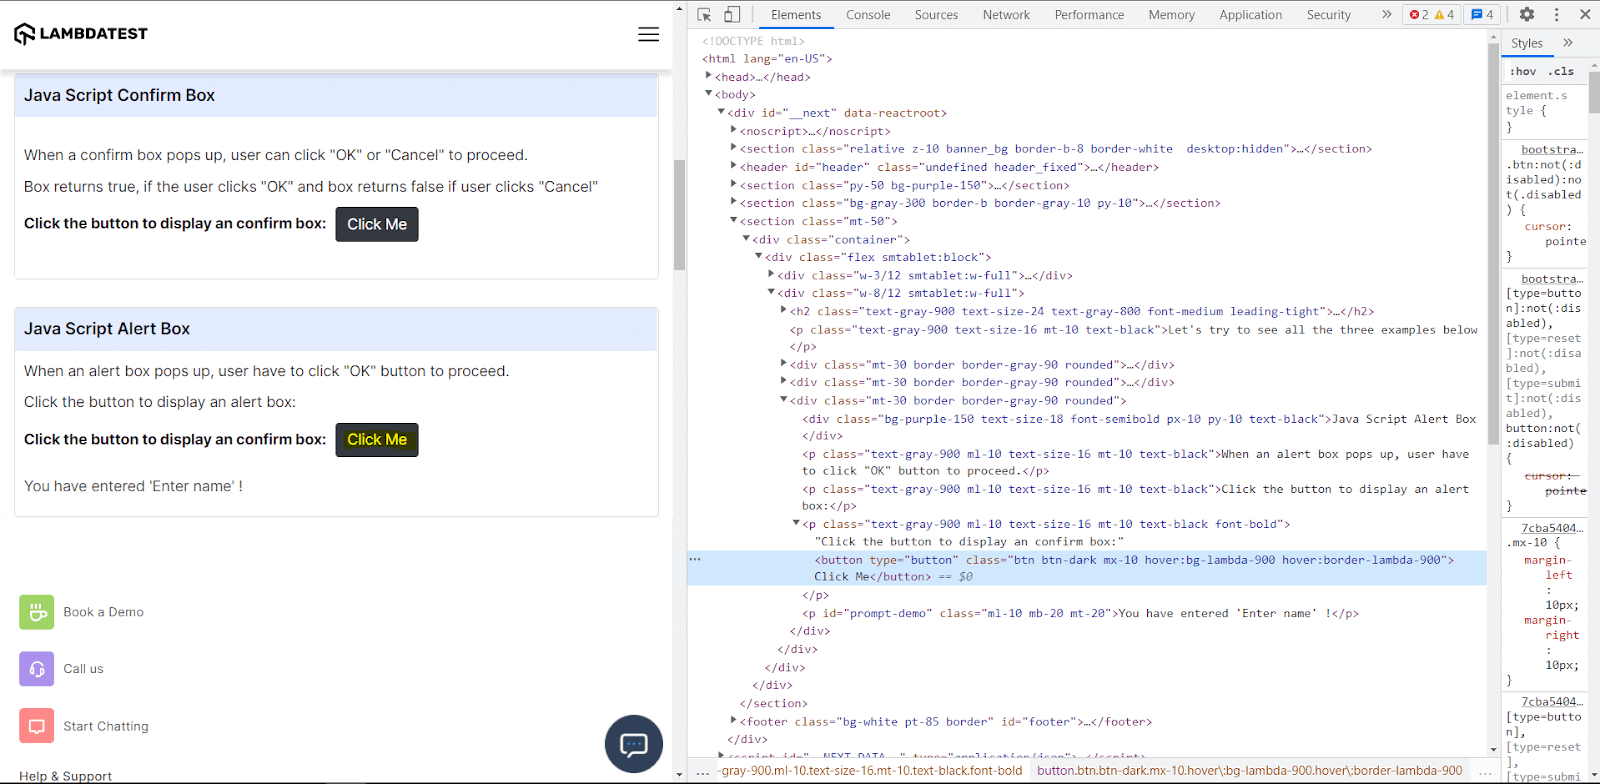This screenshot has height=784, width=1600.
Task: Click the Book a Demo icon
Action: 37,612
